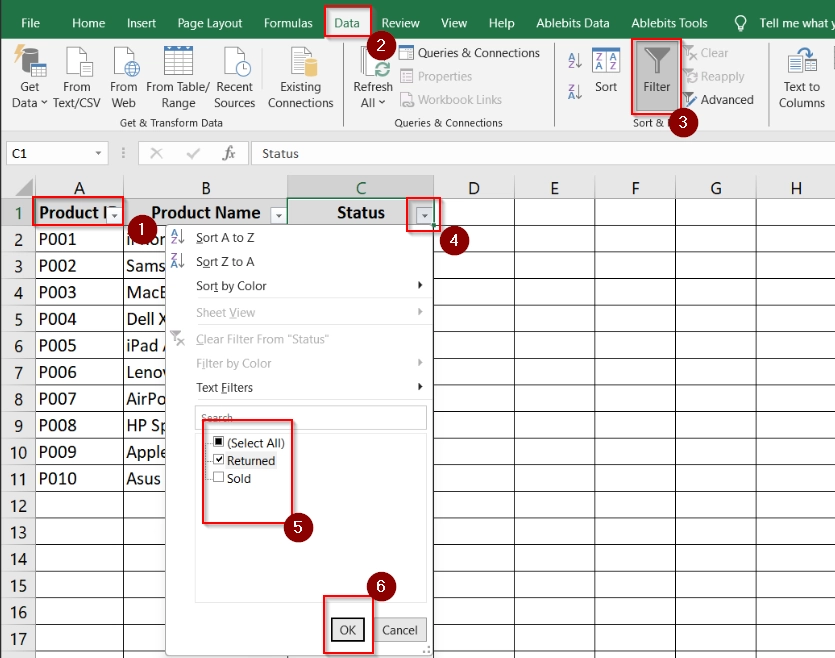Screen dimensions: 835x658
Task: Switch to the Review tab
Action: pos(400,23)
